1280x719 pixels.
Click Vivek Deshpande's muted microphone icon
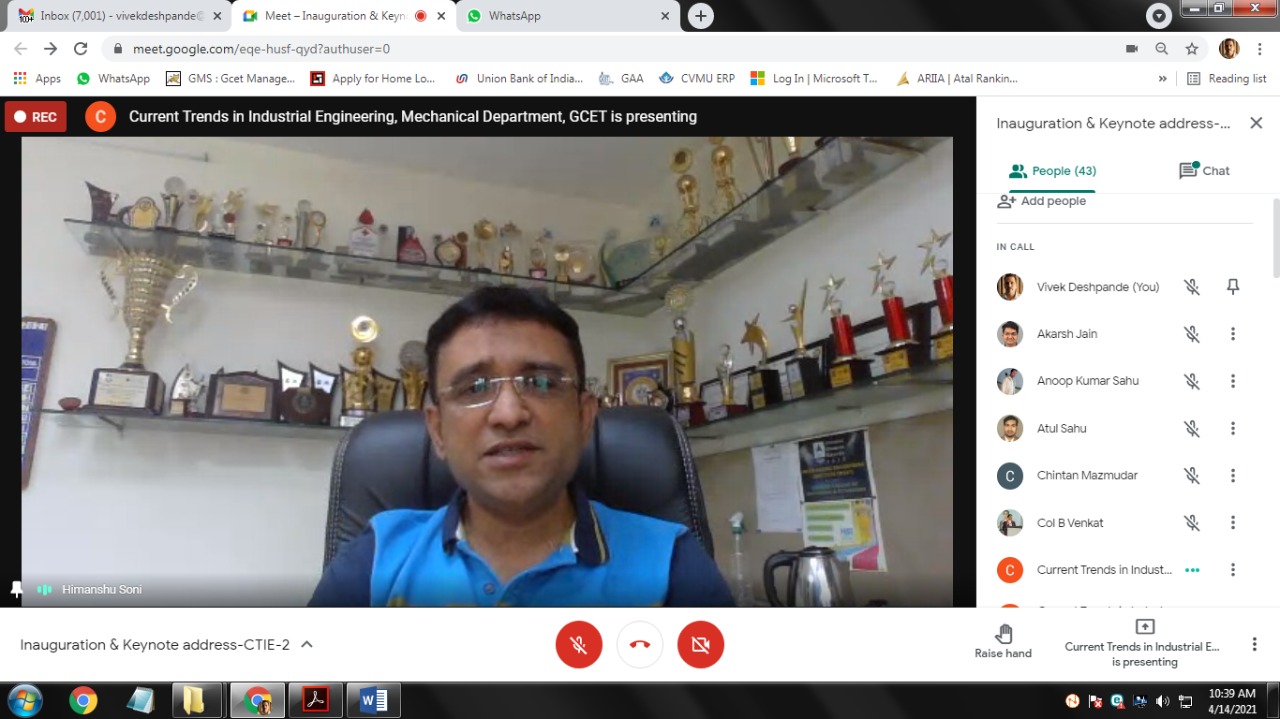pyautogui.click(x=1192, y=287)
